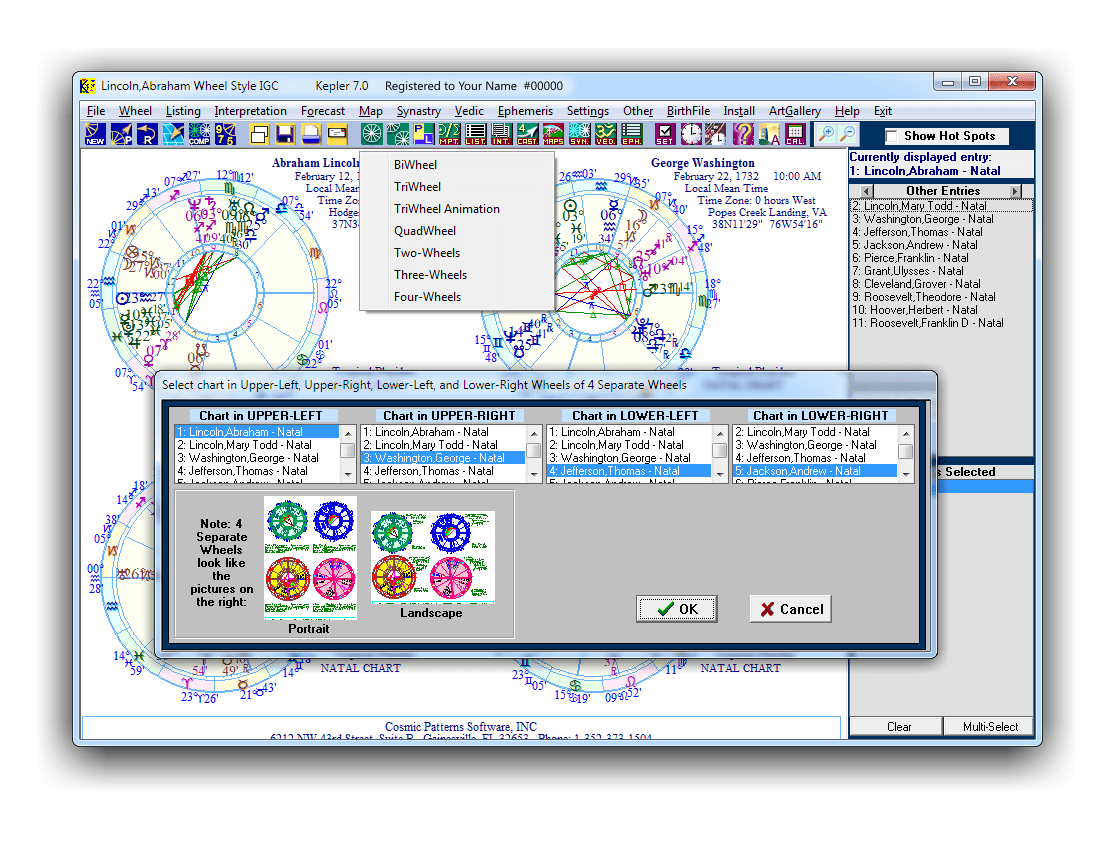
Task: Click the LIST toolbar icon
Action: click(x=475, y=134)
